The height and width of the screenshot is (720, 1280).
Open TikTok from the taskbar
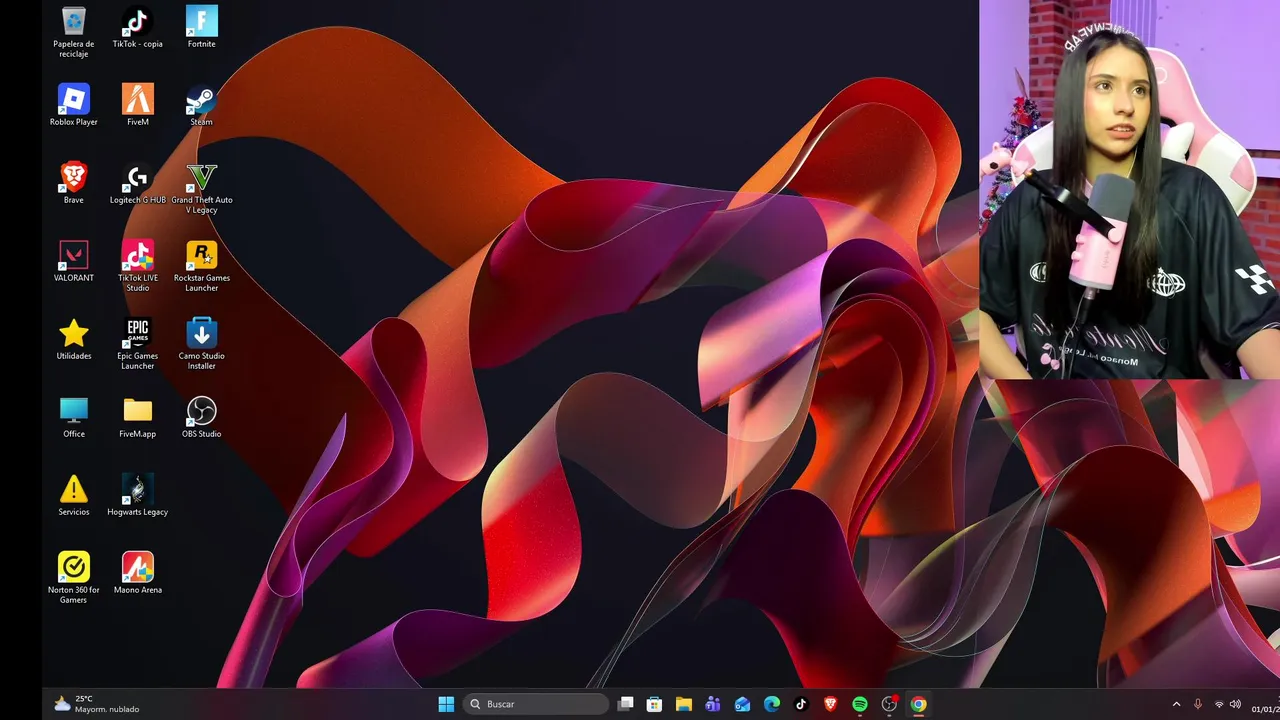pyautogui.click(x=801, y=704)
